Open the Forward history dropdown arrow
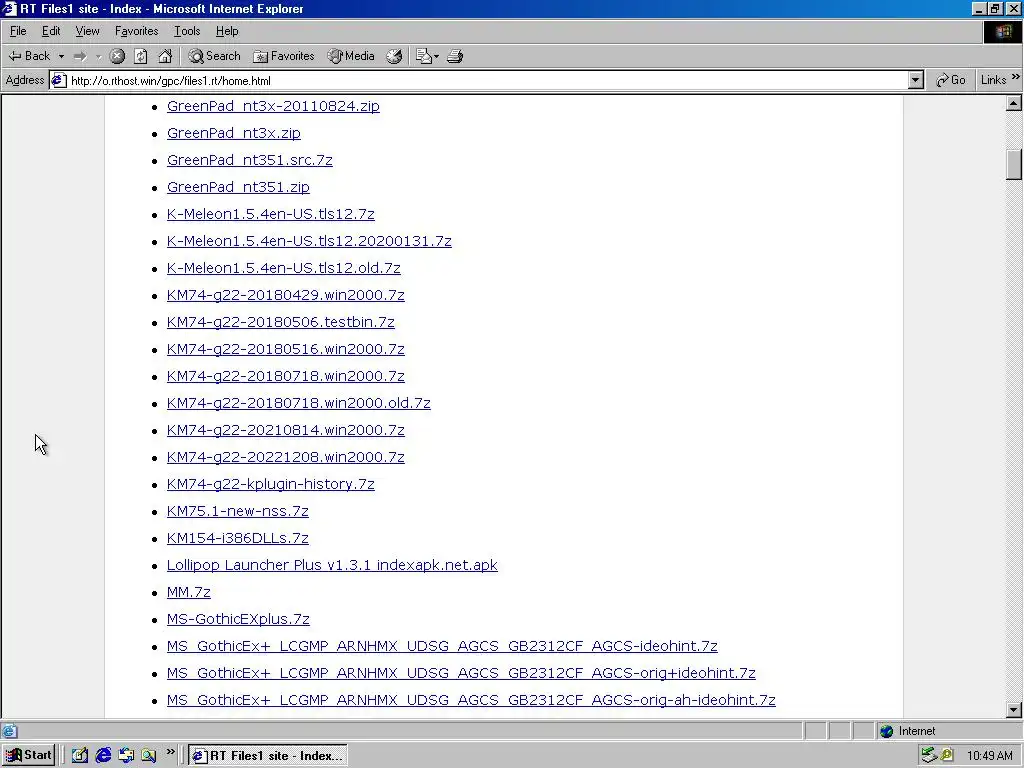 [99, 56]
